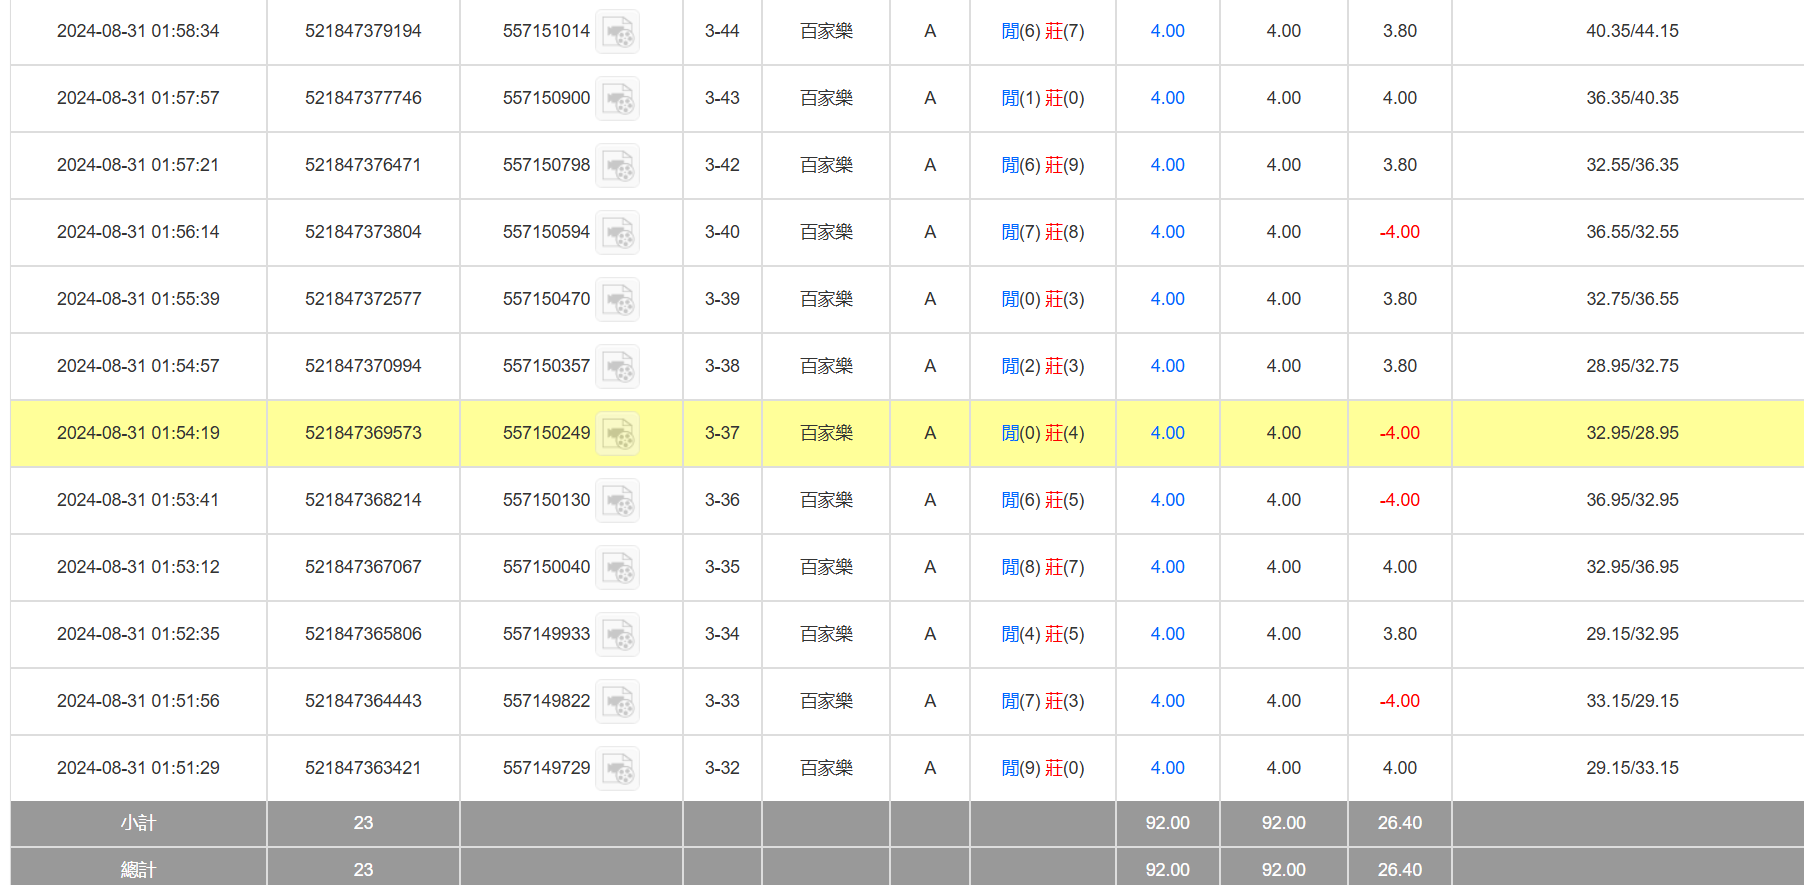1804x885 pixels.
Task: Click replay icon in highlighted row 557150249
Action: [x=617, y=434]
